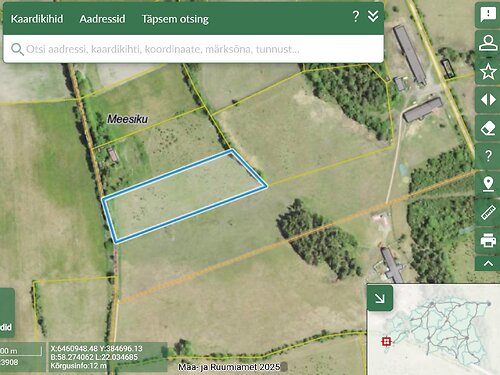Screen dimensions: 500x375
Task: Expand search panel with double chevron
Action: coord(373,16)
